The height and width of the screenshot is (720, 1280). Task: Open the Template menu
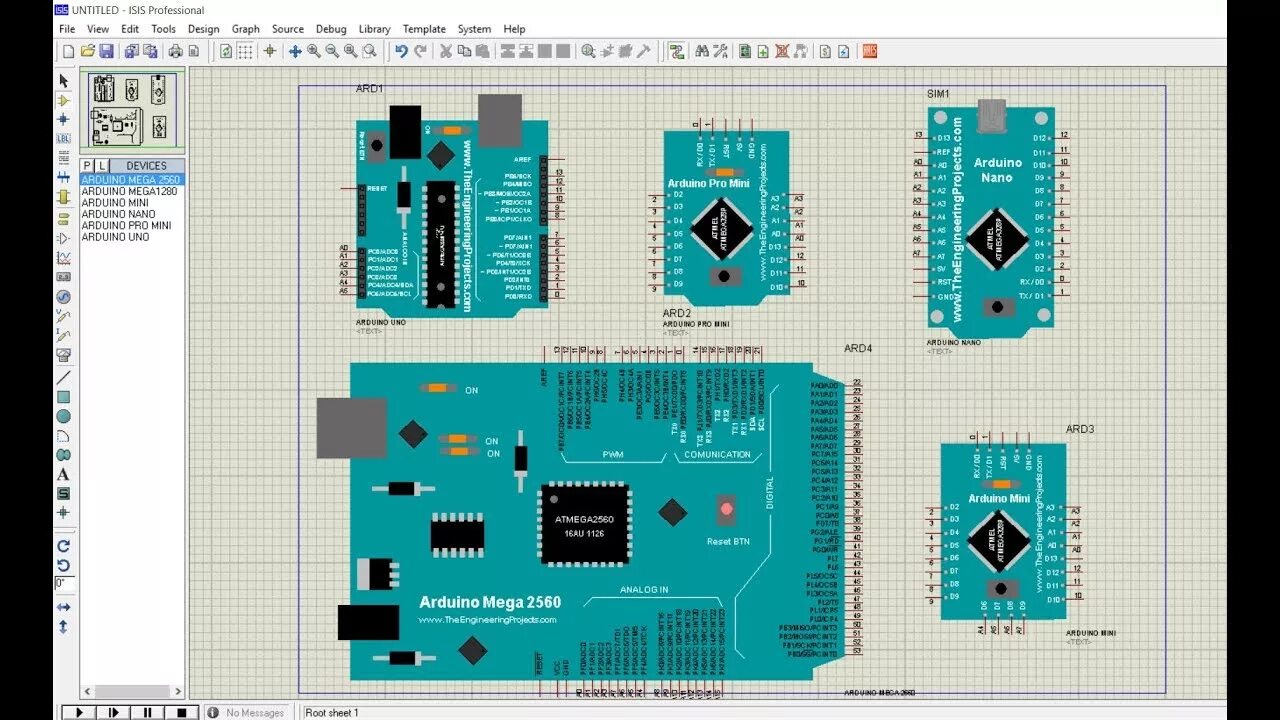coord(424,29)
